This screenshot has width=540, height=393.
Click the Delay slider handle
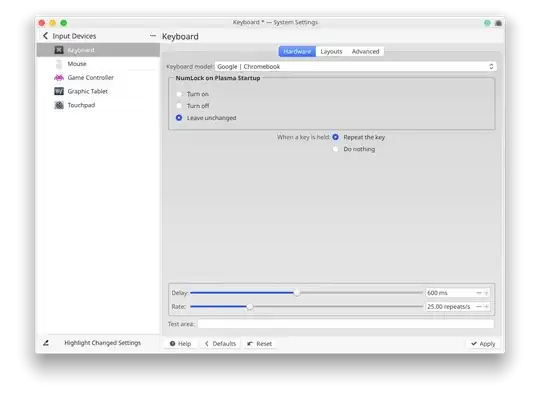point(297,293)
